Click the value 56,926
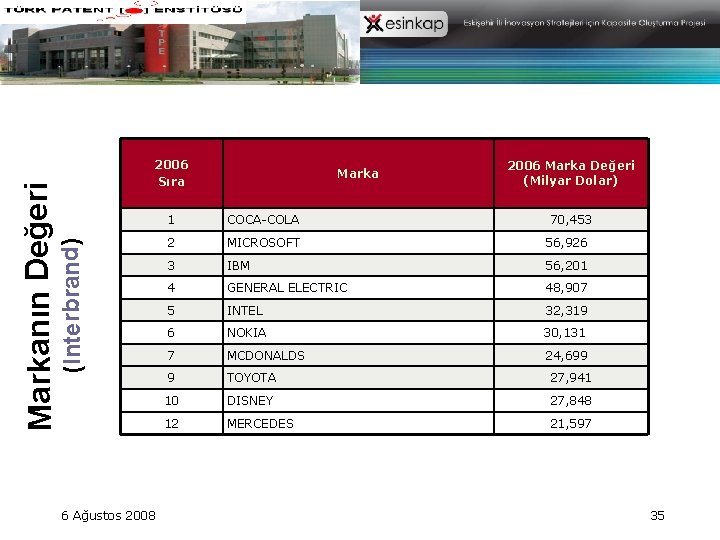The image size is (720, 540). 566,242
